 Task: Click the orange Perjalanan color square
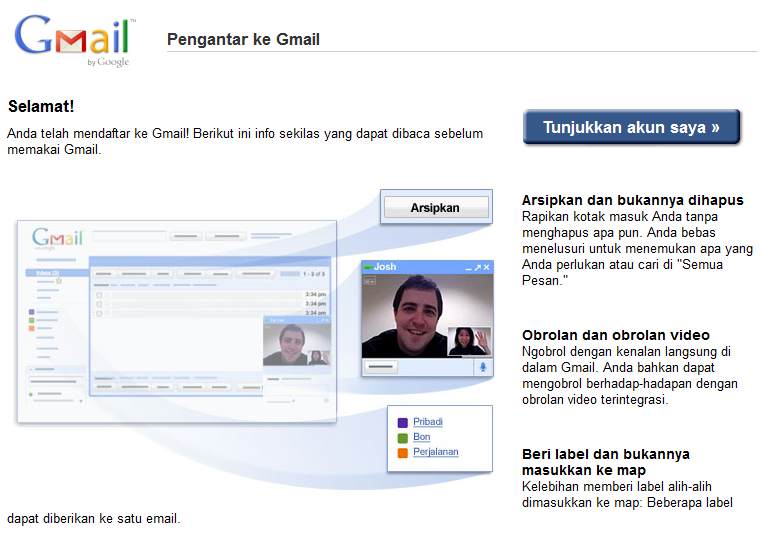[403, 452]
